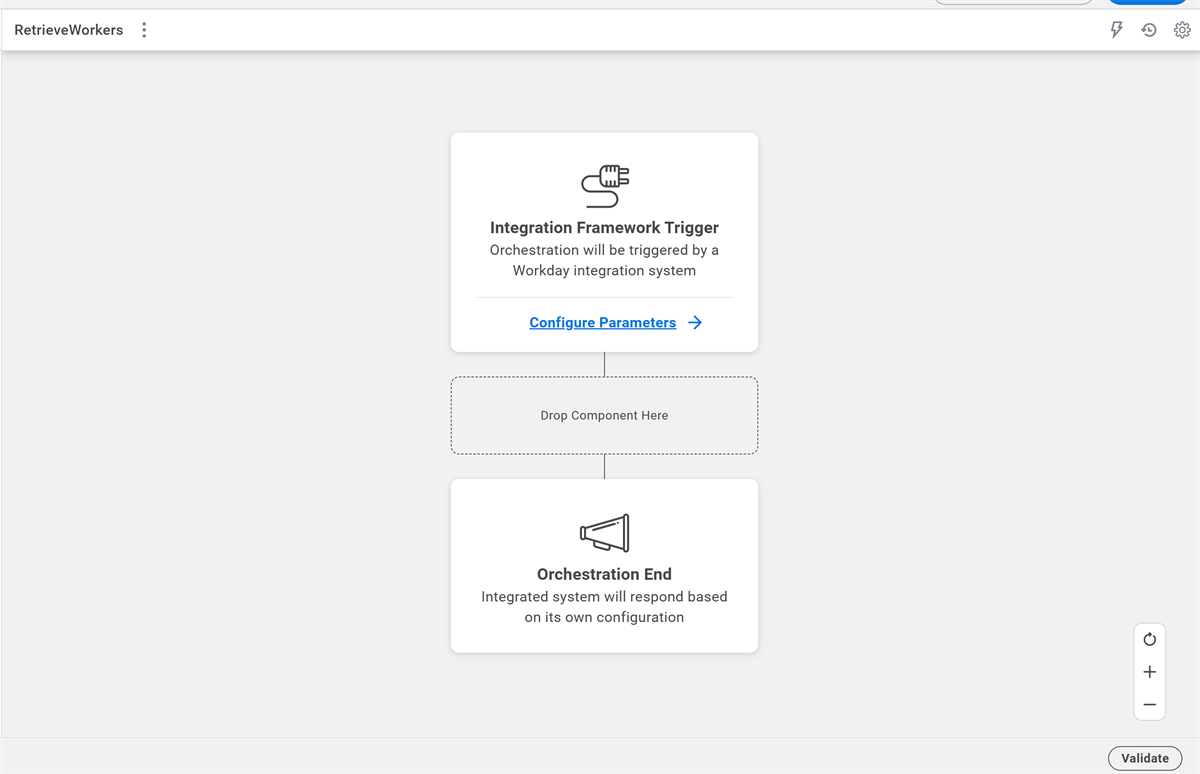The width and height of the screenshot is (1200, 774).
Task: Click the Integrated system will respond description
Action: coord(604,607)
